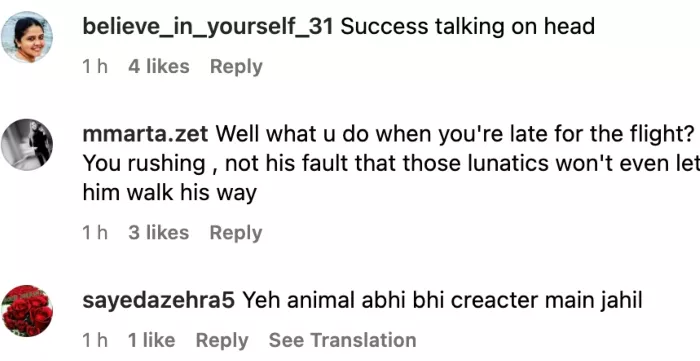Open believe_in_yourself_31 profile picture
This screenshot has width=700, height=361.
pyautogui.click(x=27, y=37)
